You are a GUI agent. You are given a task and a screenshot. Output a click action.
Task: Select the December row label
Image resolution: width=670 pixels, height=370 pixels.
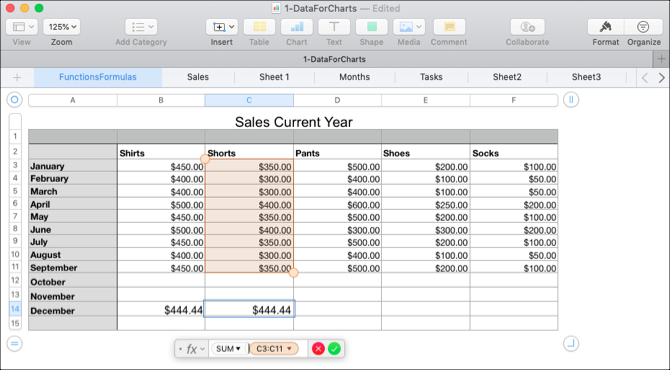pyautogui.click(x=73, y=310)
